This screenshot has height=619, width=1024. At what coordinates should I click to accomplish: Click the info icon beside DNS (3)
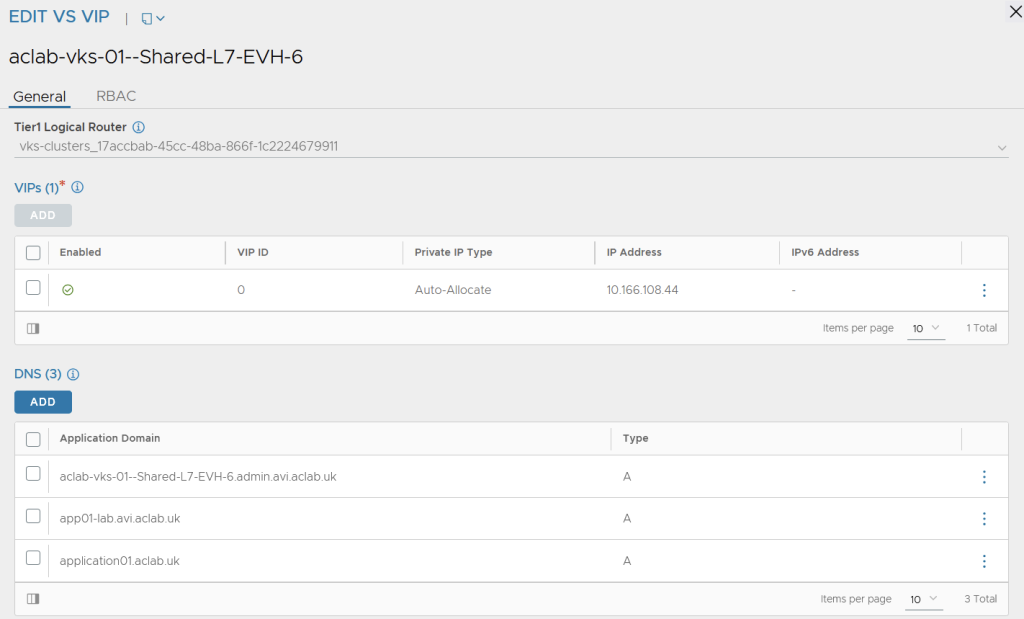pyautogui.click(x=73, y=374)
